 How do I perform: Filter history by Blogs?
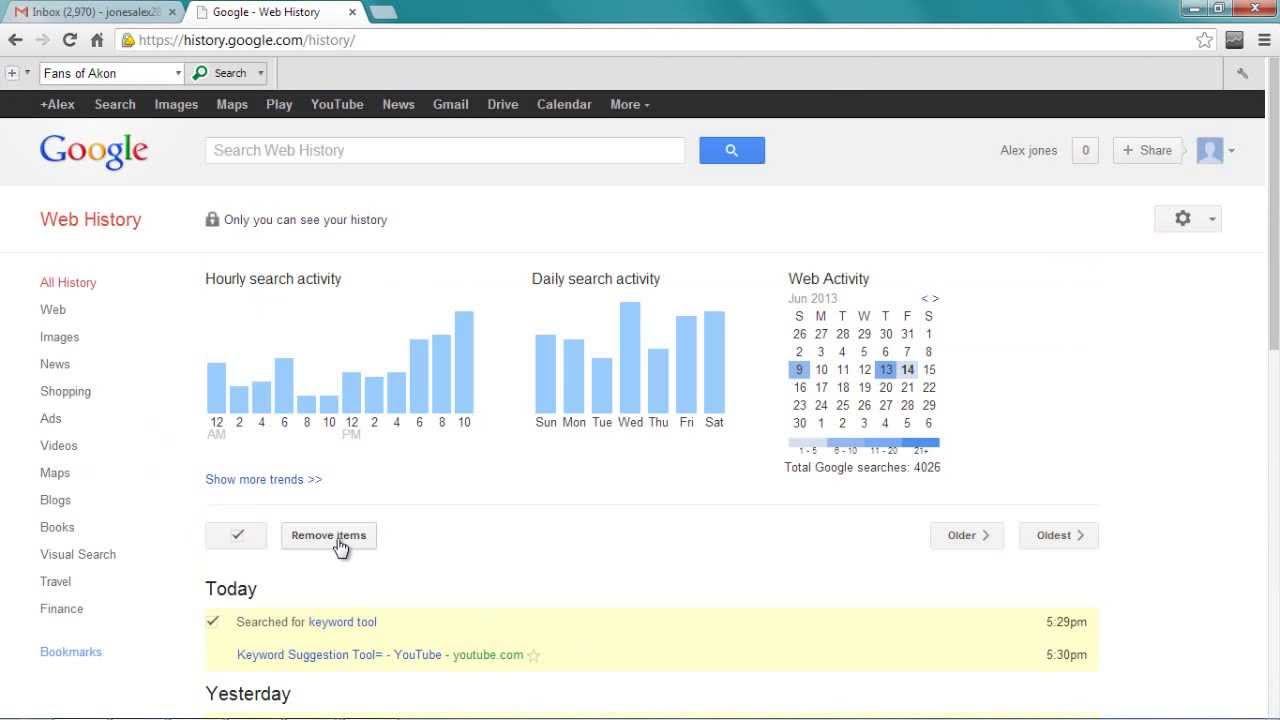[x=55, y=500]
